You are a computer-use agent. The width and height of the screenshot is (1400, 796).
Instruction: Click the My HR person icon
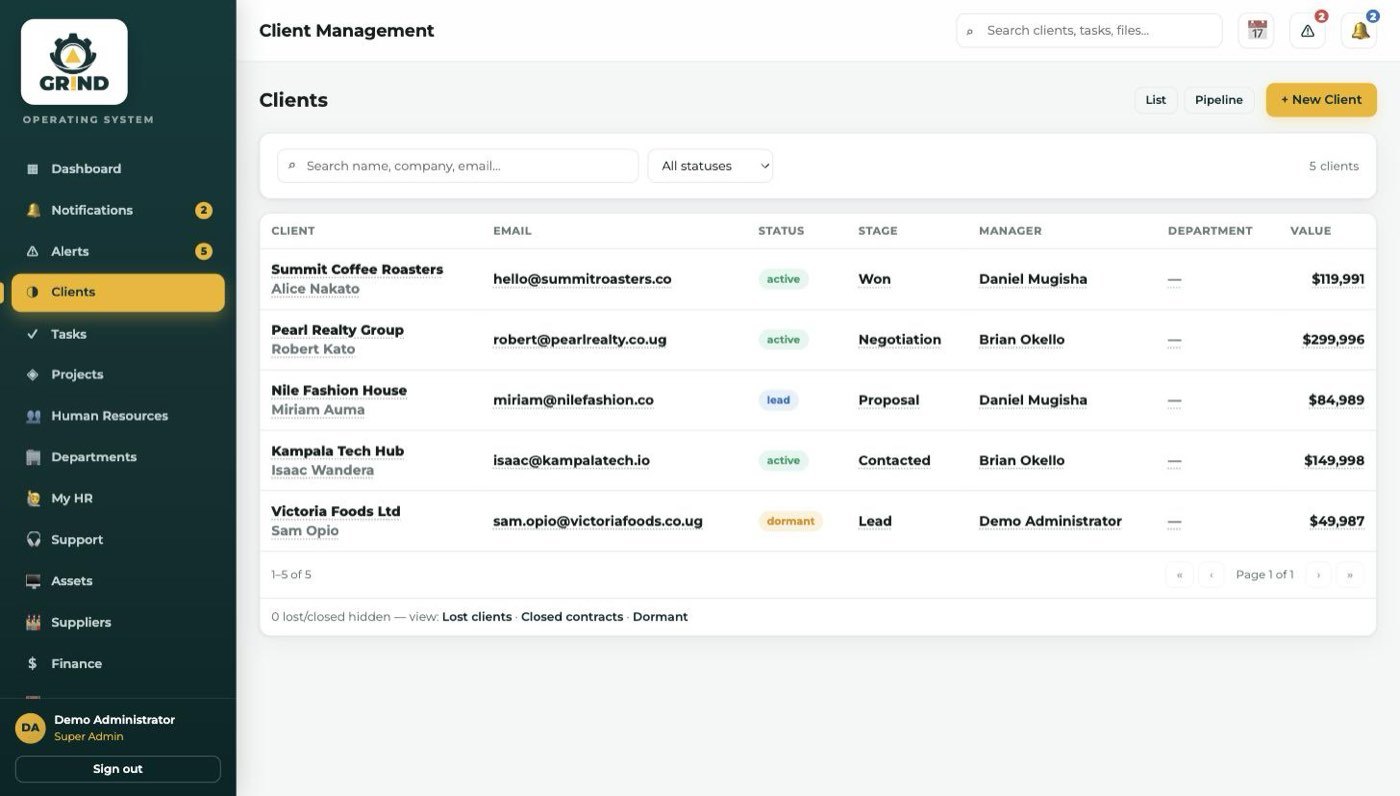[x=33, y=498]
